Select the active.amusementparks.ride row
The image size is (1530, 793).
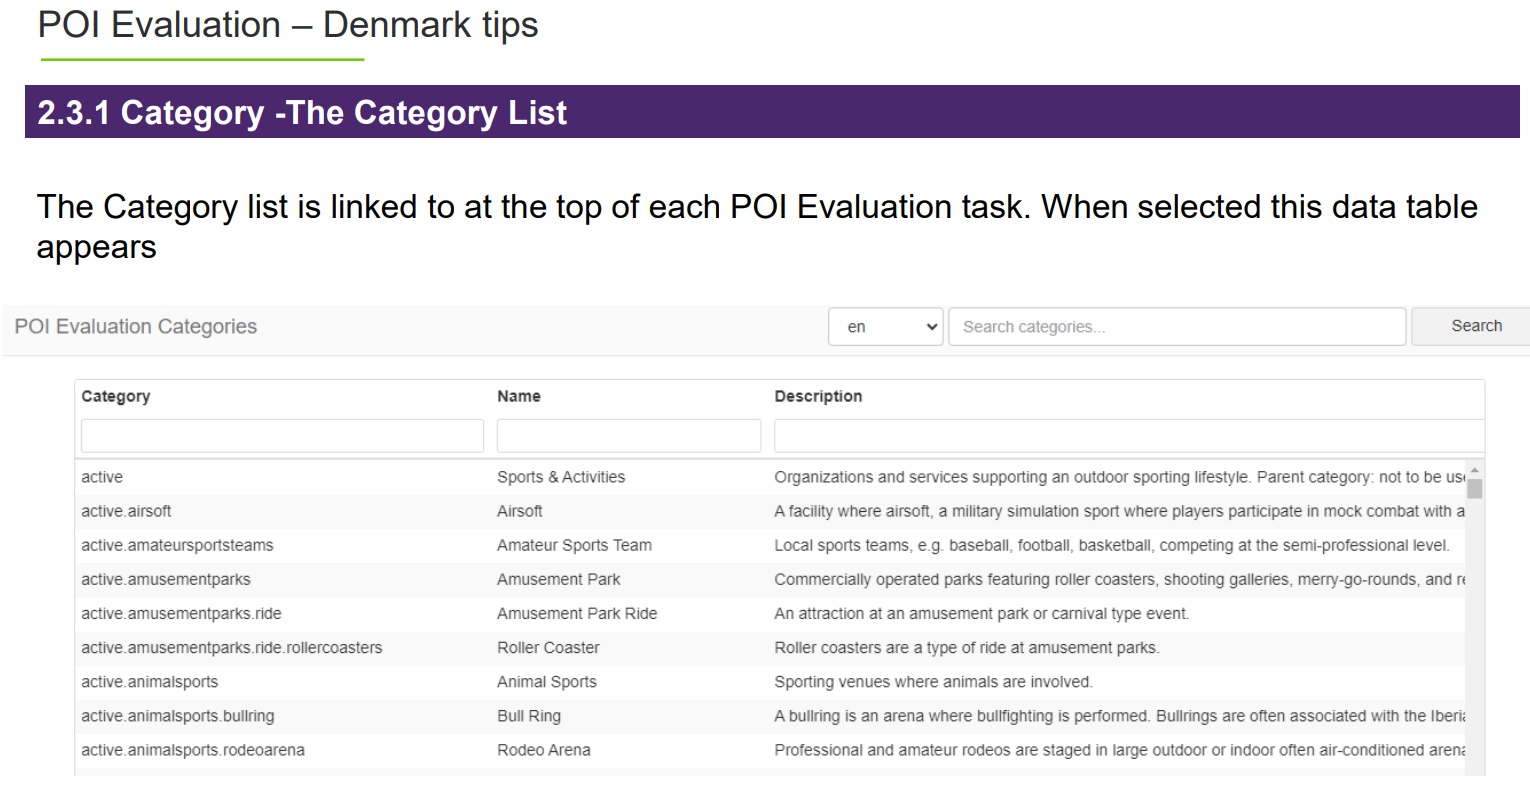click(x=772, y=613)
